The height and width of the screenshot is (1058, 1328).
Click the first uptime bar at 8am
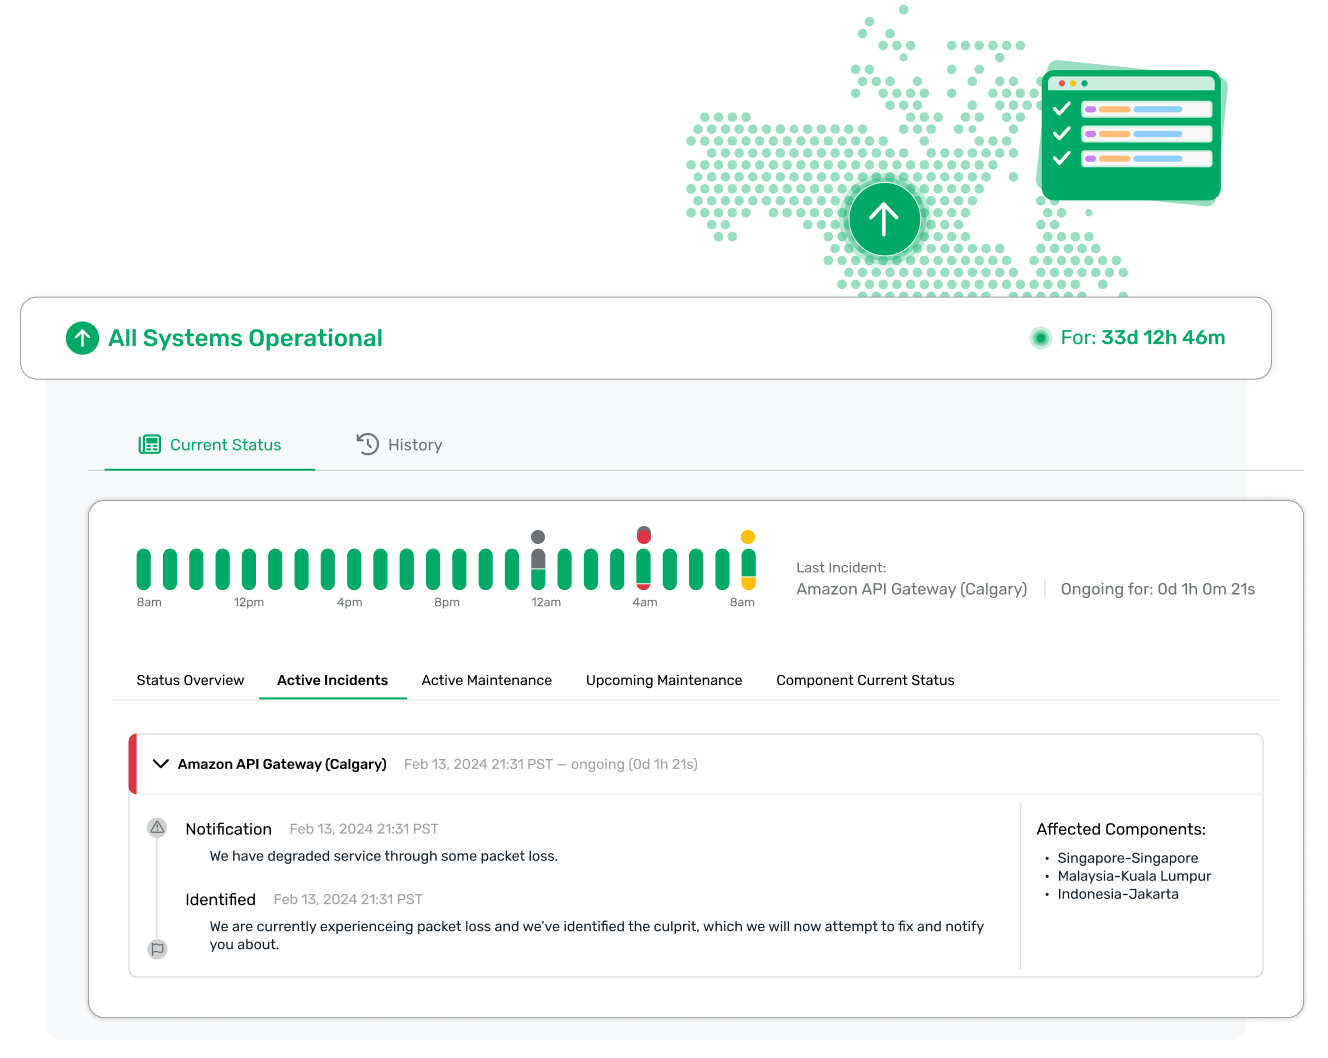point(144,569)
